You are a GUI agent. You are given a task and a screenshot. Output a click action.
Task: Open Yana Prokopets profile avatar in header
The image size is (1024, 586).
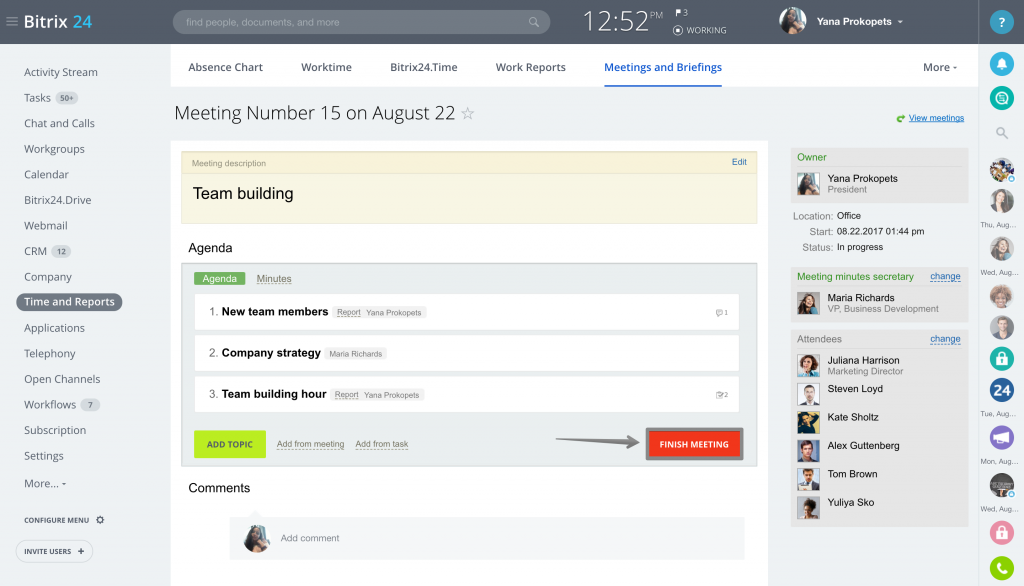click(x=792, y=22)
